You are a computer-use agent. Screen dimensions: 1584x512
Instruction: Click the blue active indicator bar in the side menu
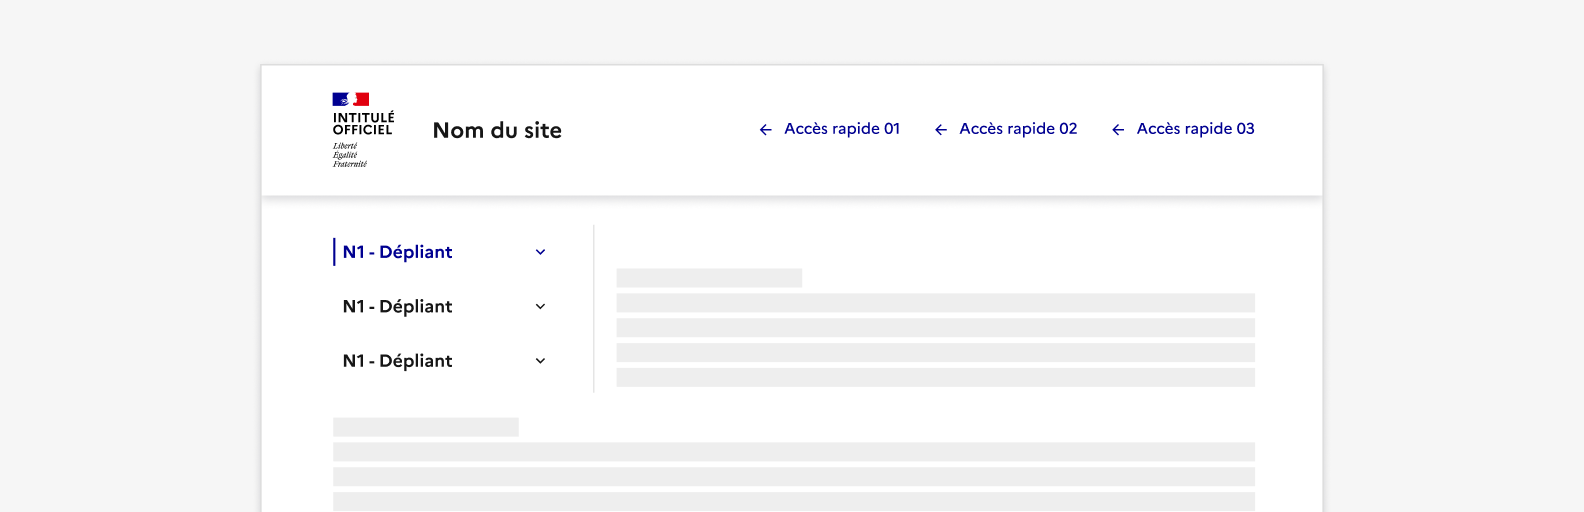pos(334,252)
